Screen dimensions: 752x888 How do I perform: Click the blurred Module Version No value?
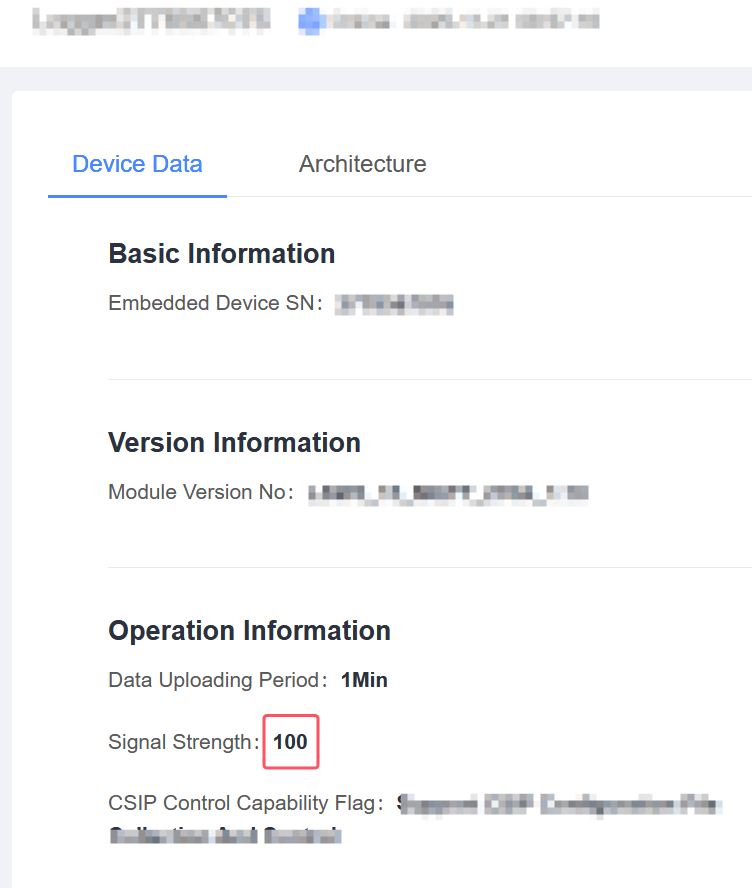[447, 493]
